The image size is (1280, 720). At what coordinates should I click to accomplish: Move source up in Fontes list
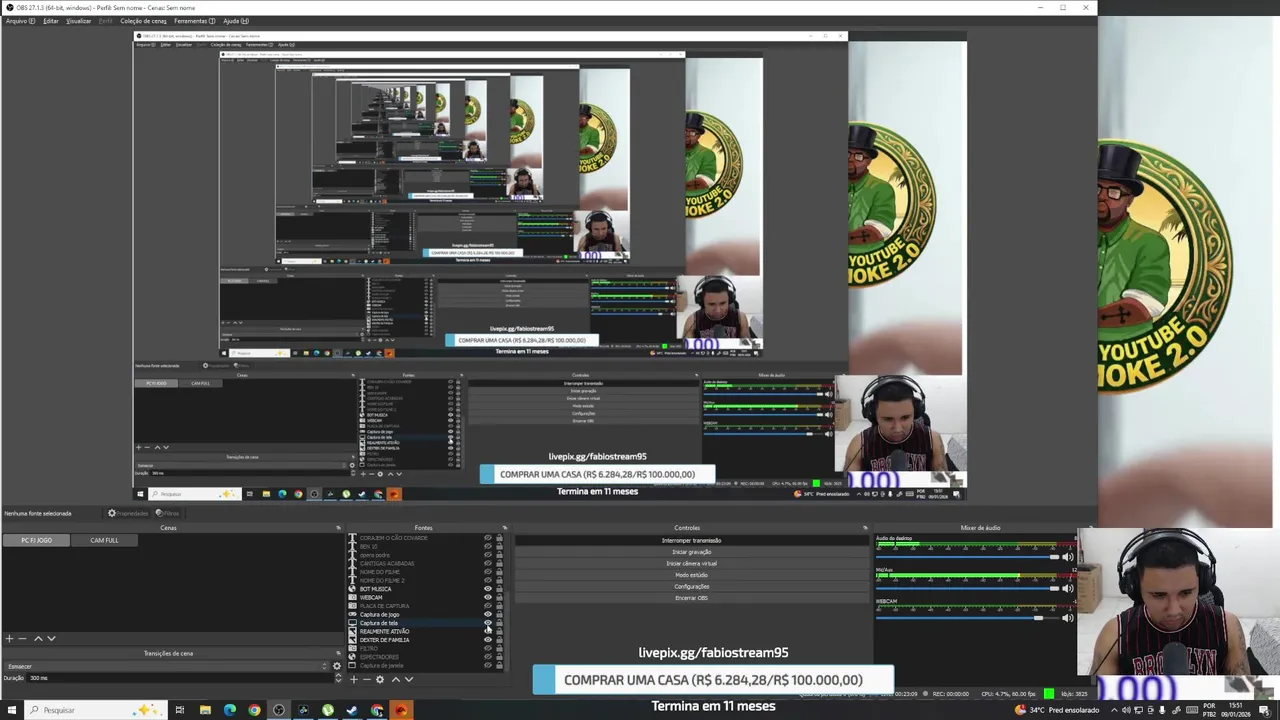point(396,679)
